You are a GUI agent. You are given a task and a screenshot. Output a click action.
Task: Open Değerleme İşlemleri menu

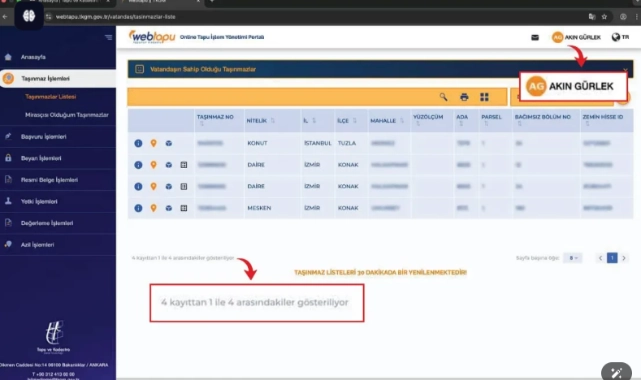tap(47, 224)
